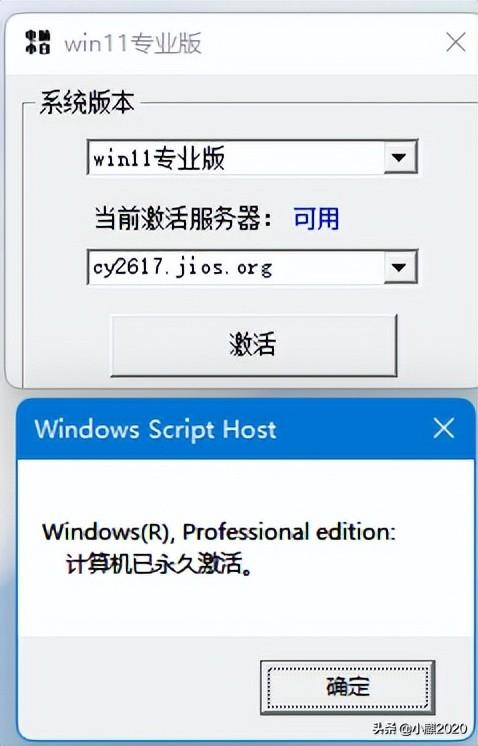The image size is (478, 746).
Task: Expand the system version dropdown arrow
Action: point(400,157)
